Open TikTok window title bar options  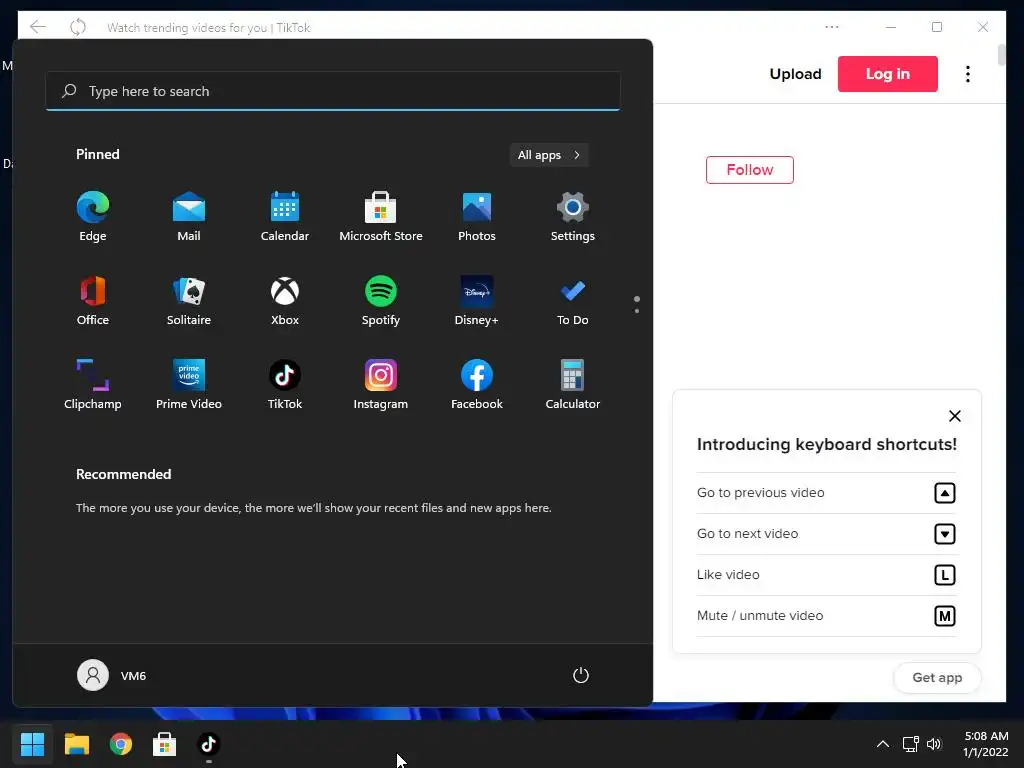tap(831, 27)
